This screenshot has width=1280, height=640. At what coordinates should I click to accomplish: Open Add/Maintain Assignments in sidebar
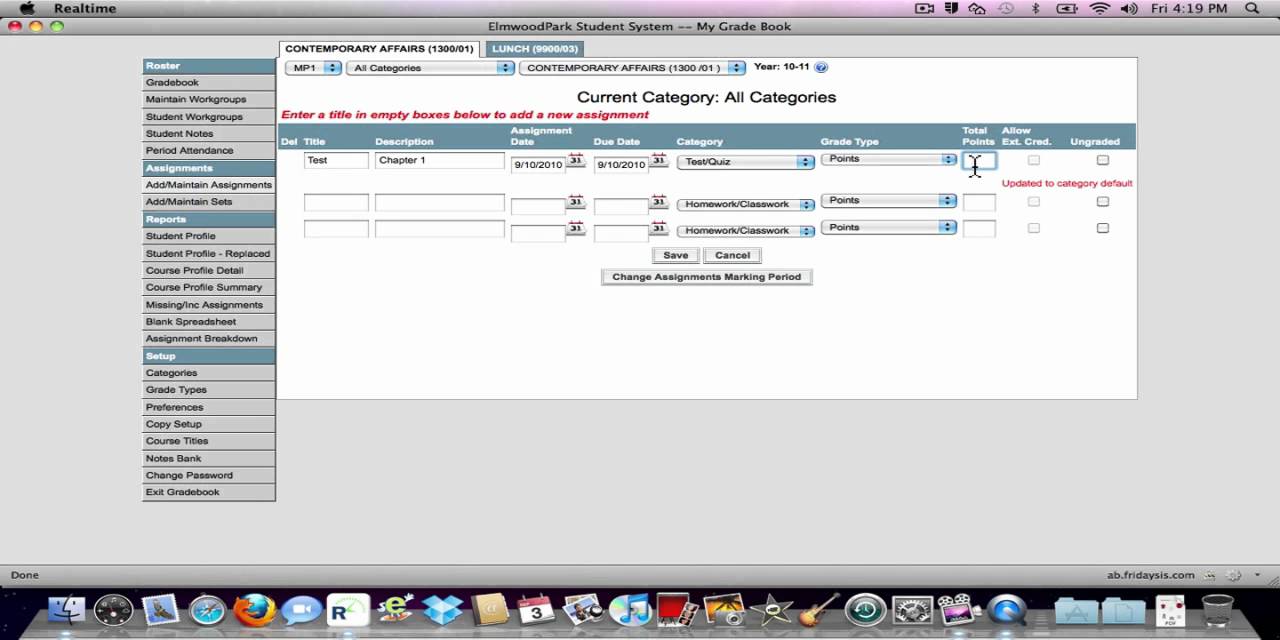coord(209,184)
